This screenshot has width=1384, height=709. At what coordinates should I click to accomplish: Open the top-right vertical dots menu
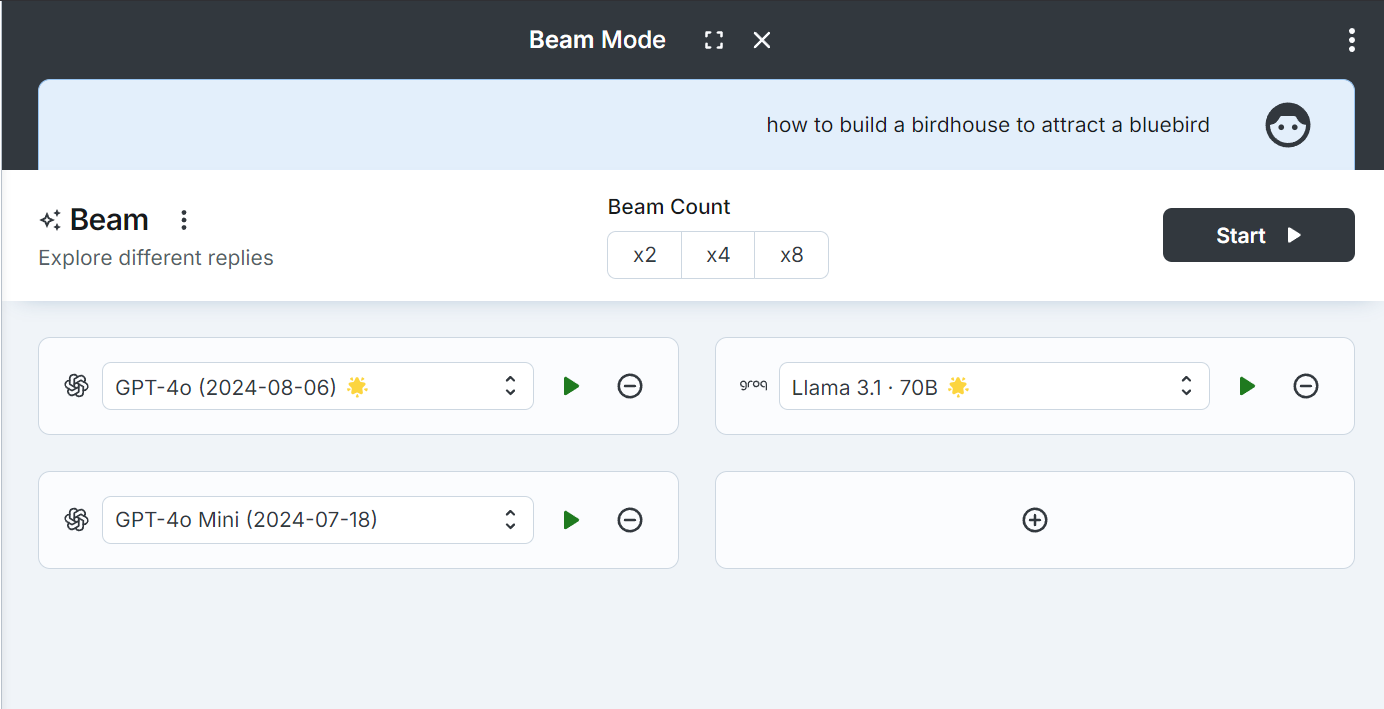(x=1352, y=40)
